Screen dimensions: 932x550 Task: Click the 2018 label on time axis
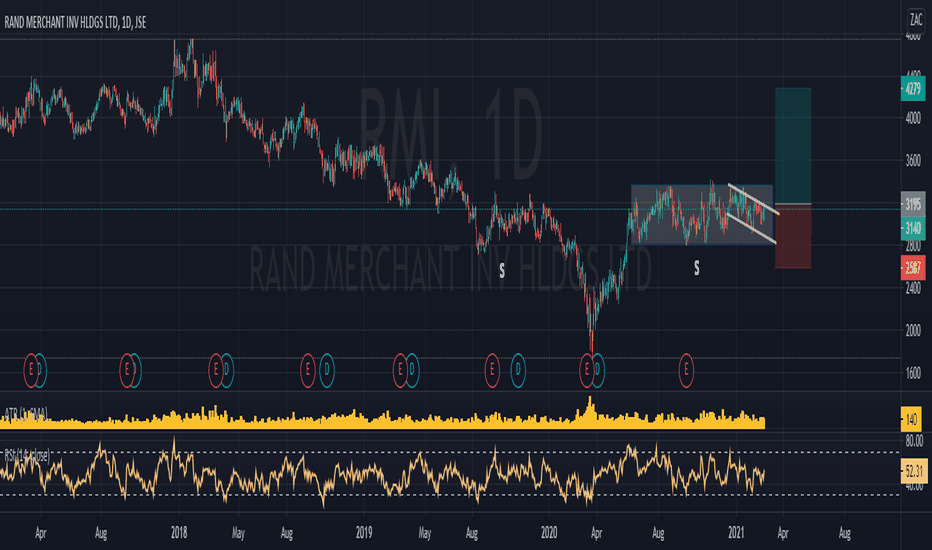pos(178,533)
